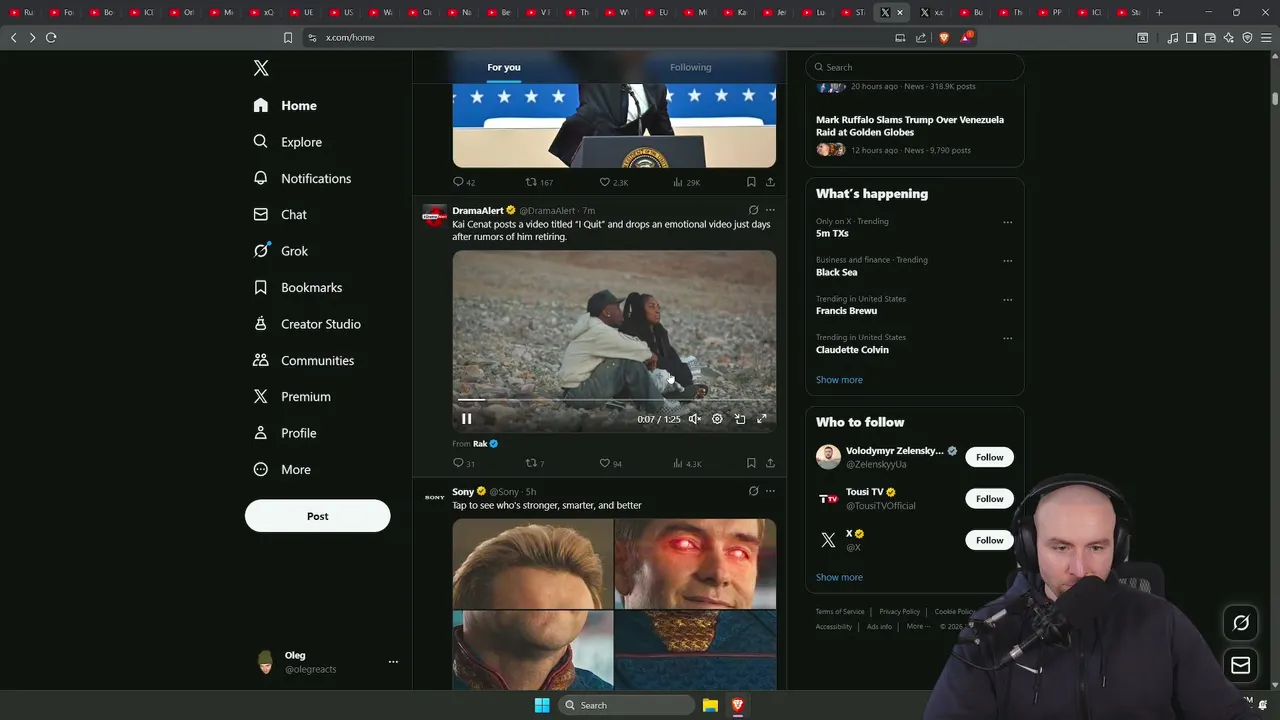1280x720 pixels.
Task: Open DramaAlert profile avatar
Action: [434, 215]
